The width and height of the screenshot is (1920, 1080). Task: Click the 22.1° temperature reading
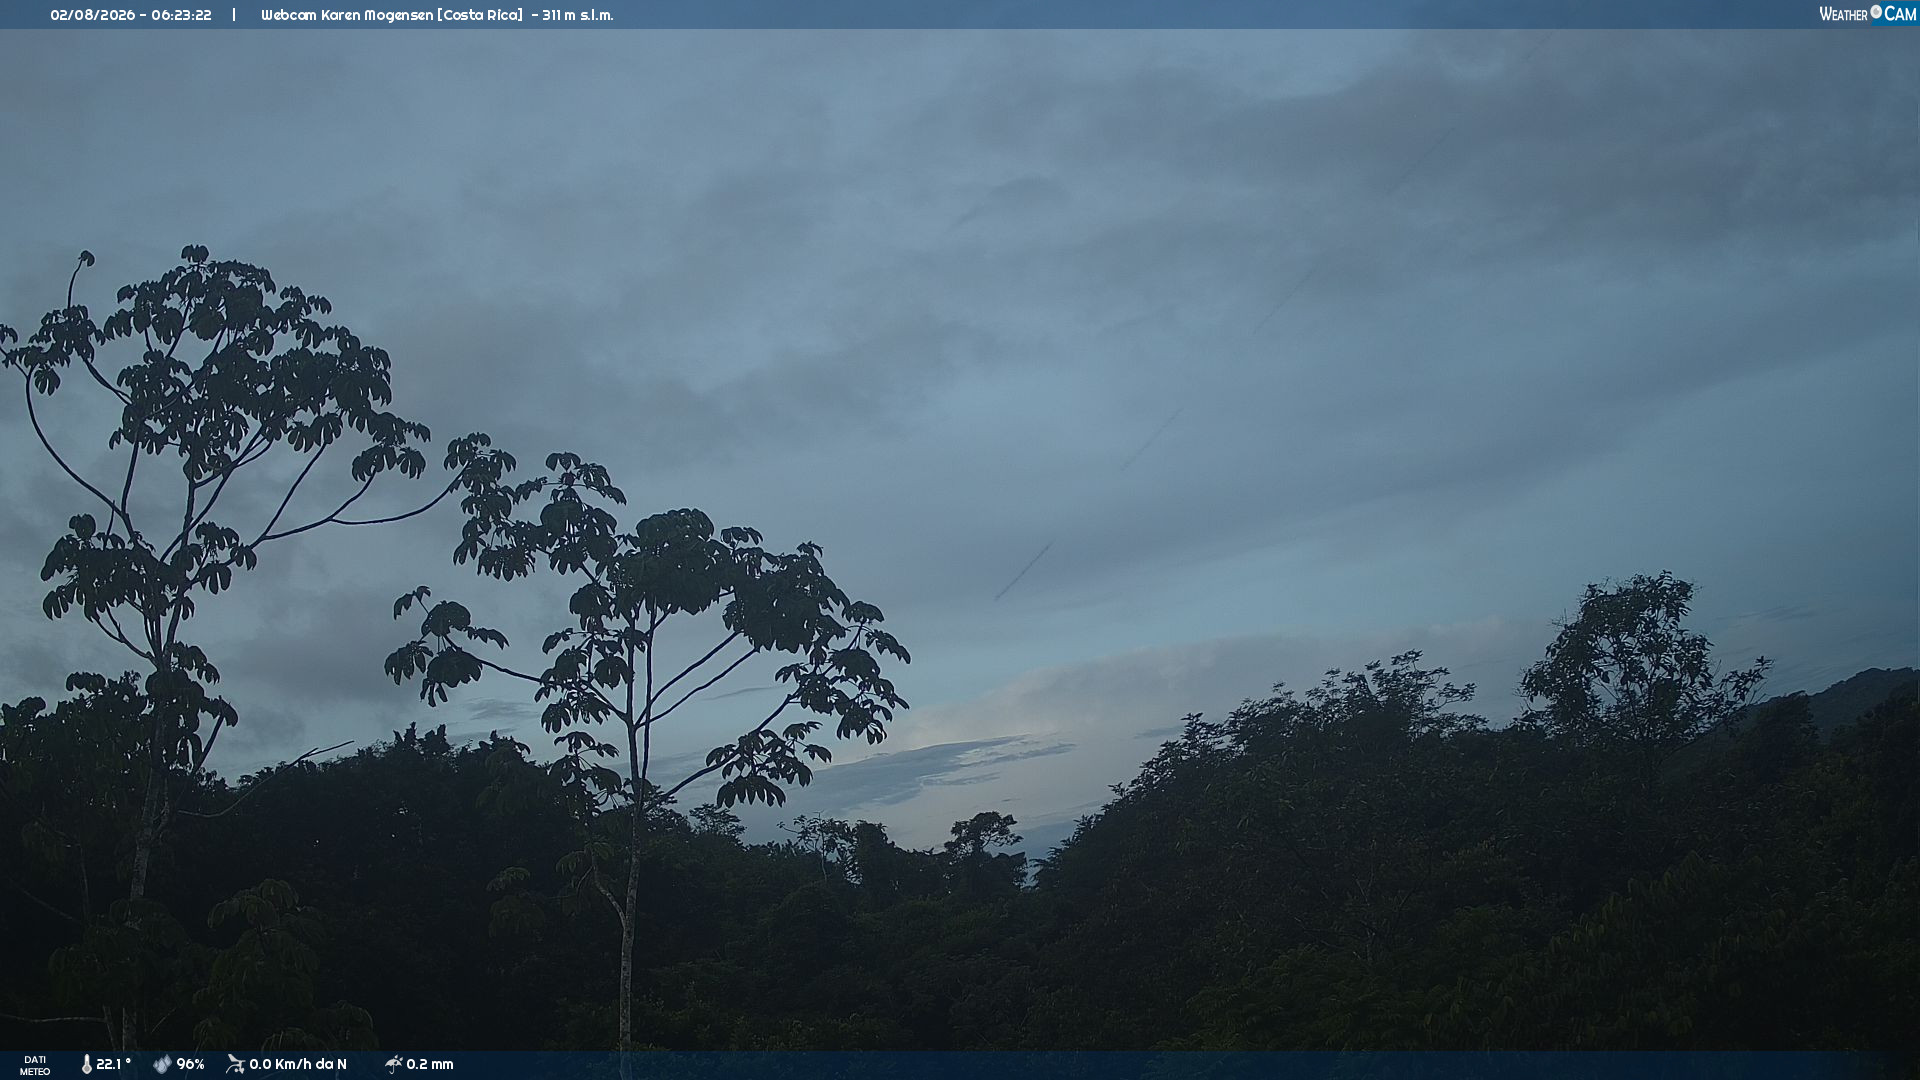pyautogui.click(x=113, y=1065)
